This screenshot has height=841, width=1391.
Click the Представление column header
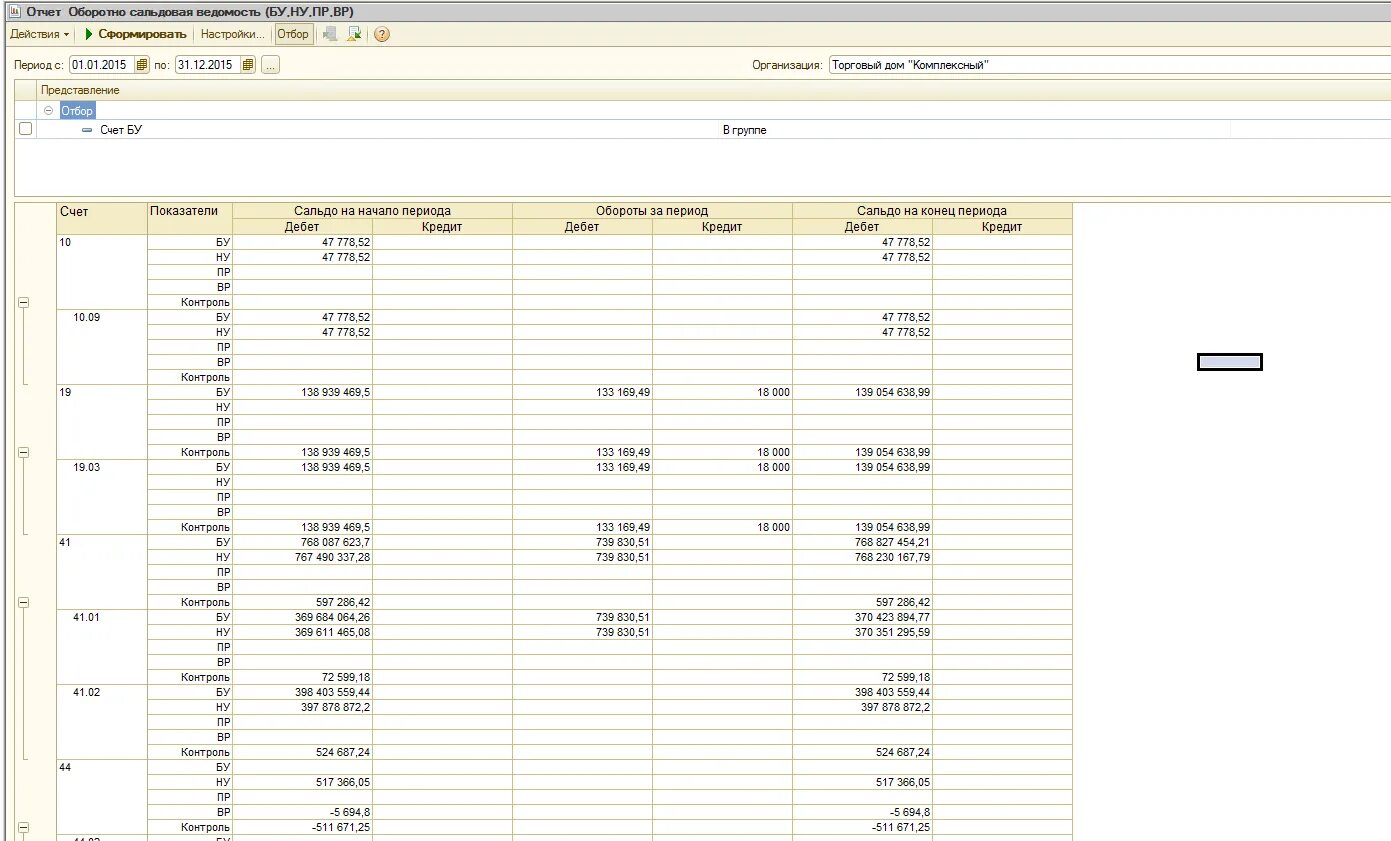tap(80, 90)
